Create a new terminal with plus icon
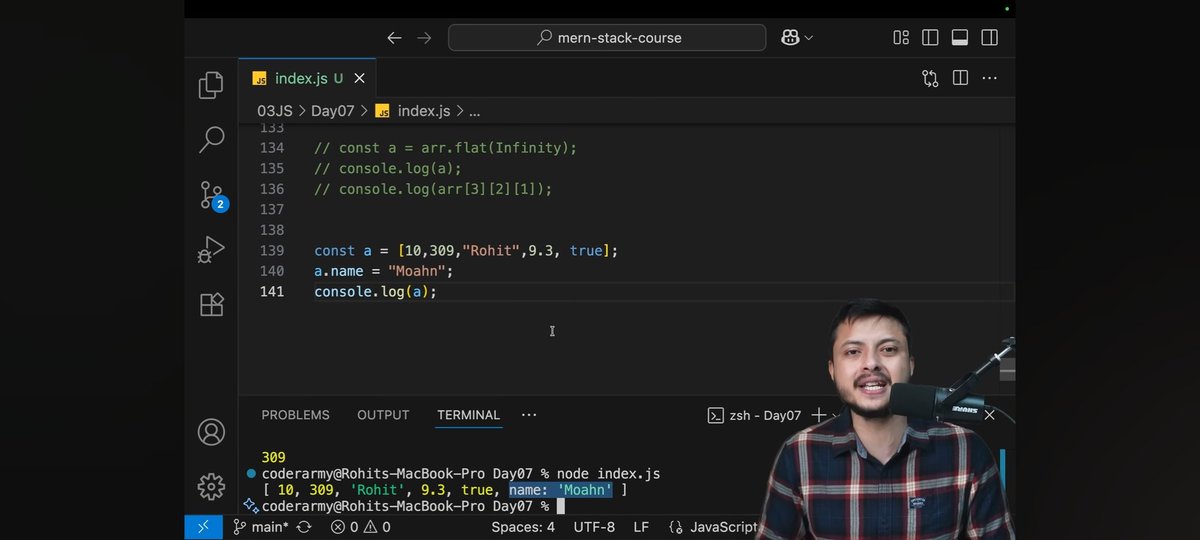Image resolution: width=1200 pixels, height=540 pixels. [x=819, y=415]
